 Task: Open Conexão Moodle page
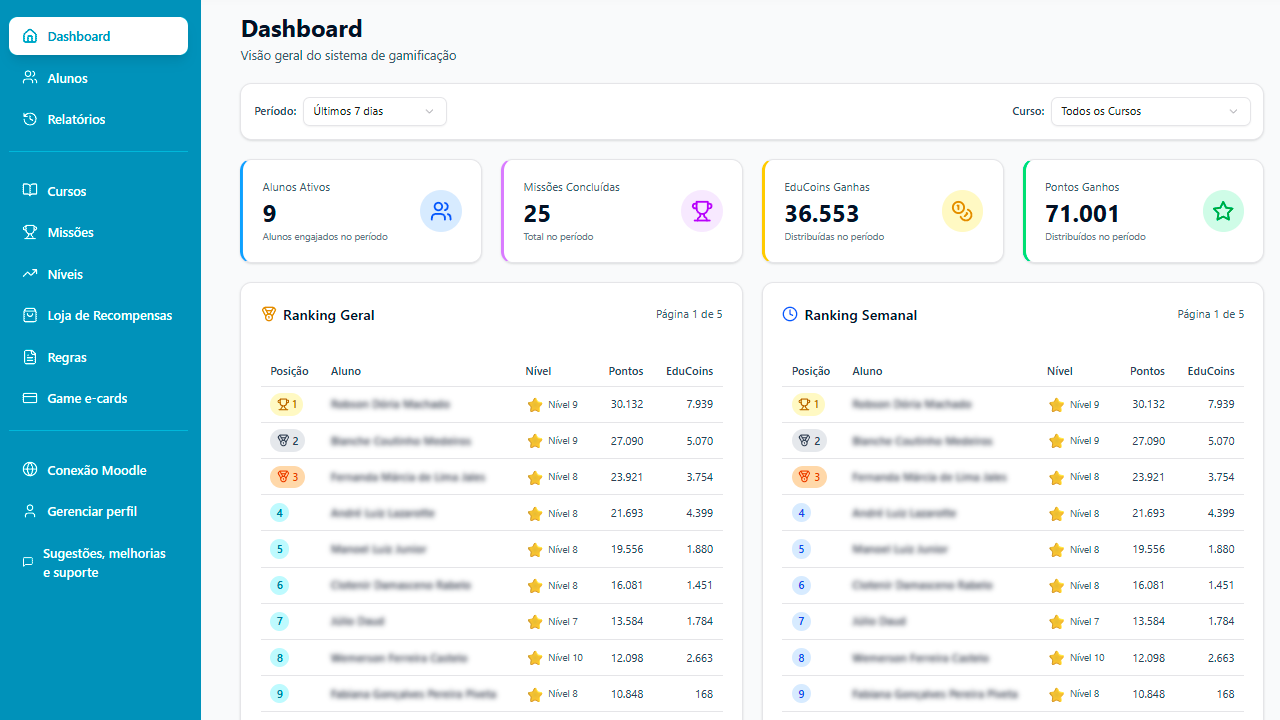(x=96, y=470)
